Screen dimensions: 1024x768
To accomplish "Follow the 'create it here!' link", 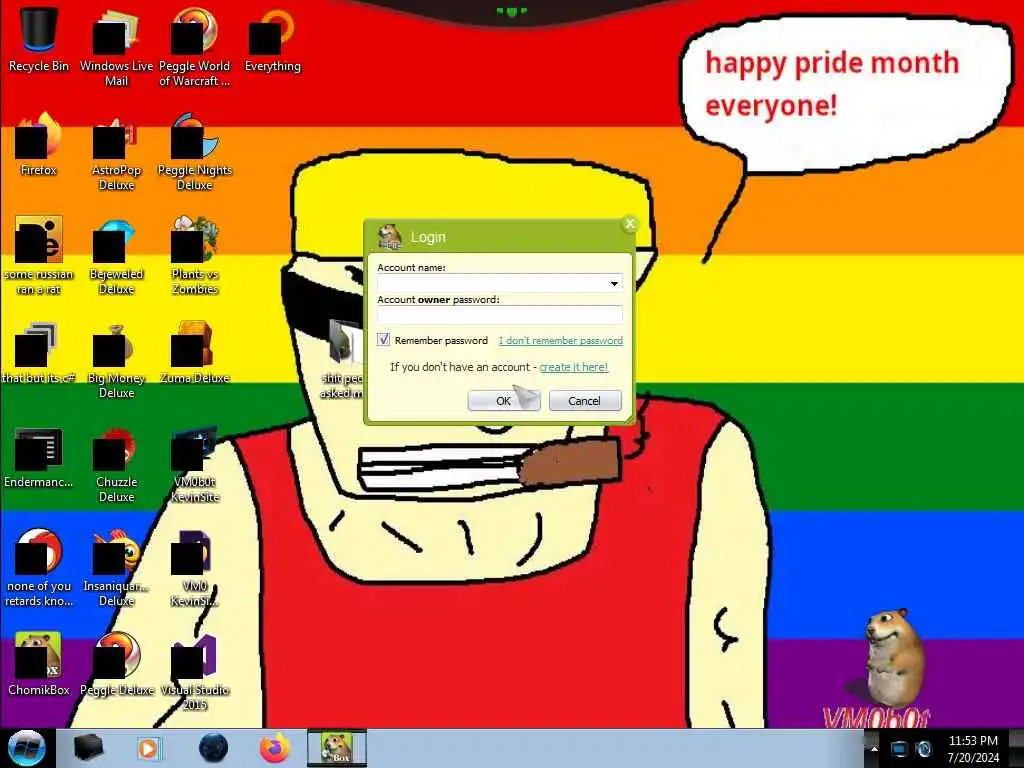I will tap(573, 367).
